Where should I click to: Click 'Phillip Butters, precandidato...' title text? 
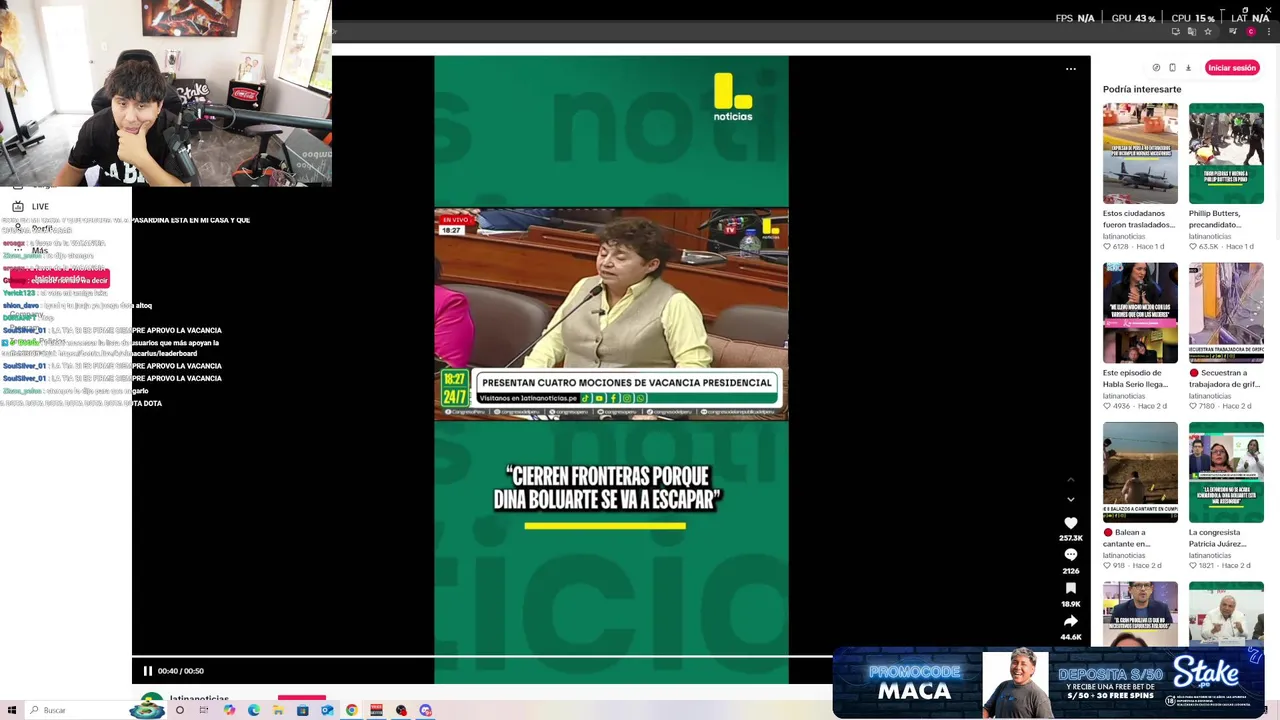click(x=1216, y=219)
